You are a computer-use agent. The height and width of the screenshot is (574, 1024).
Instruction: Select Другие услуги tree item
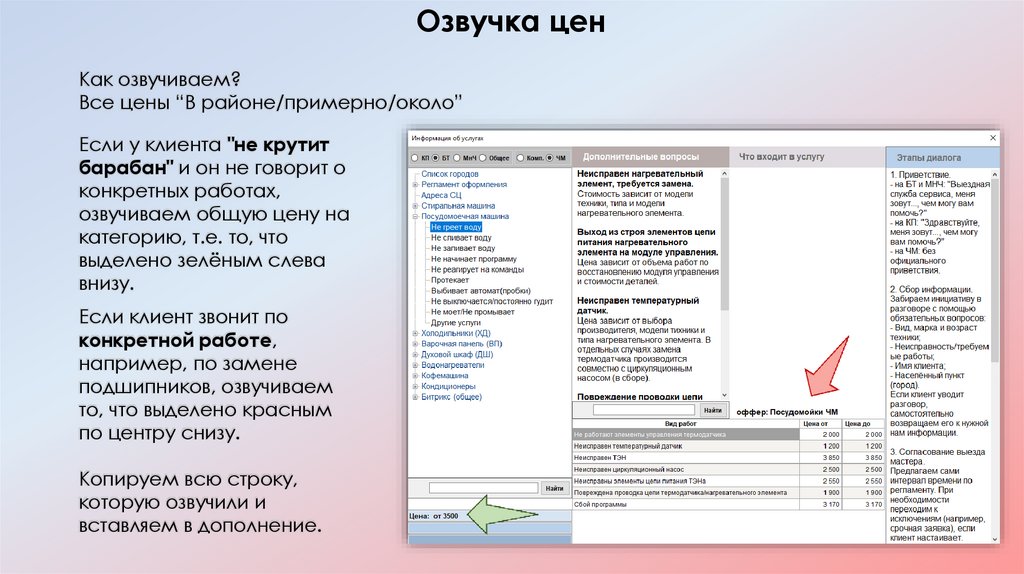(455, 323)
